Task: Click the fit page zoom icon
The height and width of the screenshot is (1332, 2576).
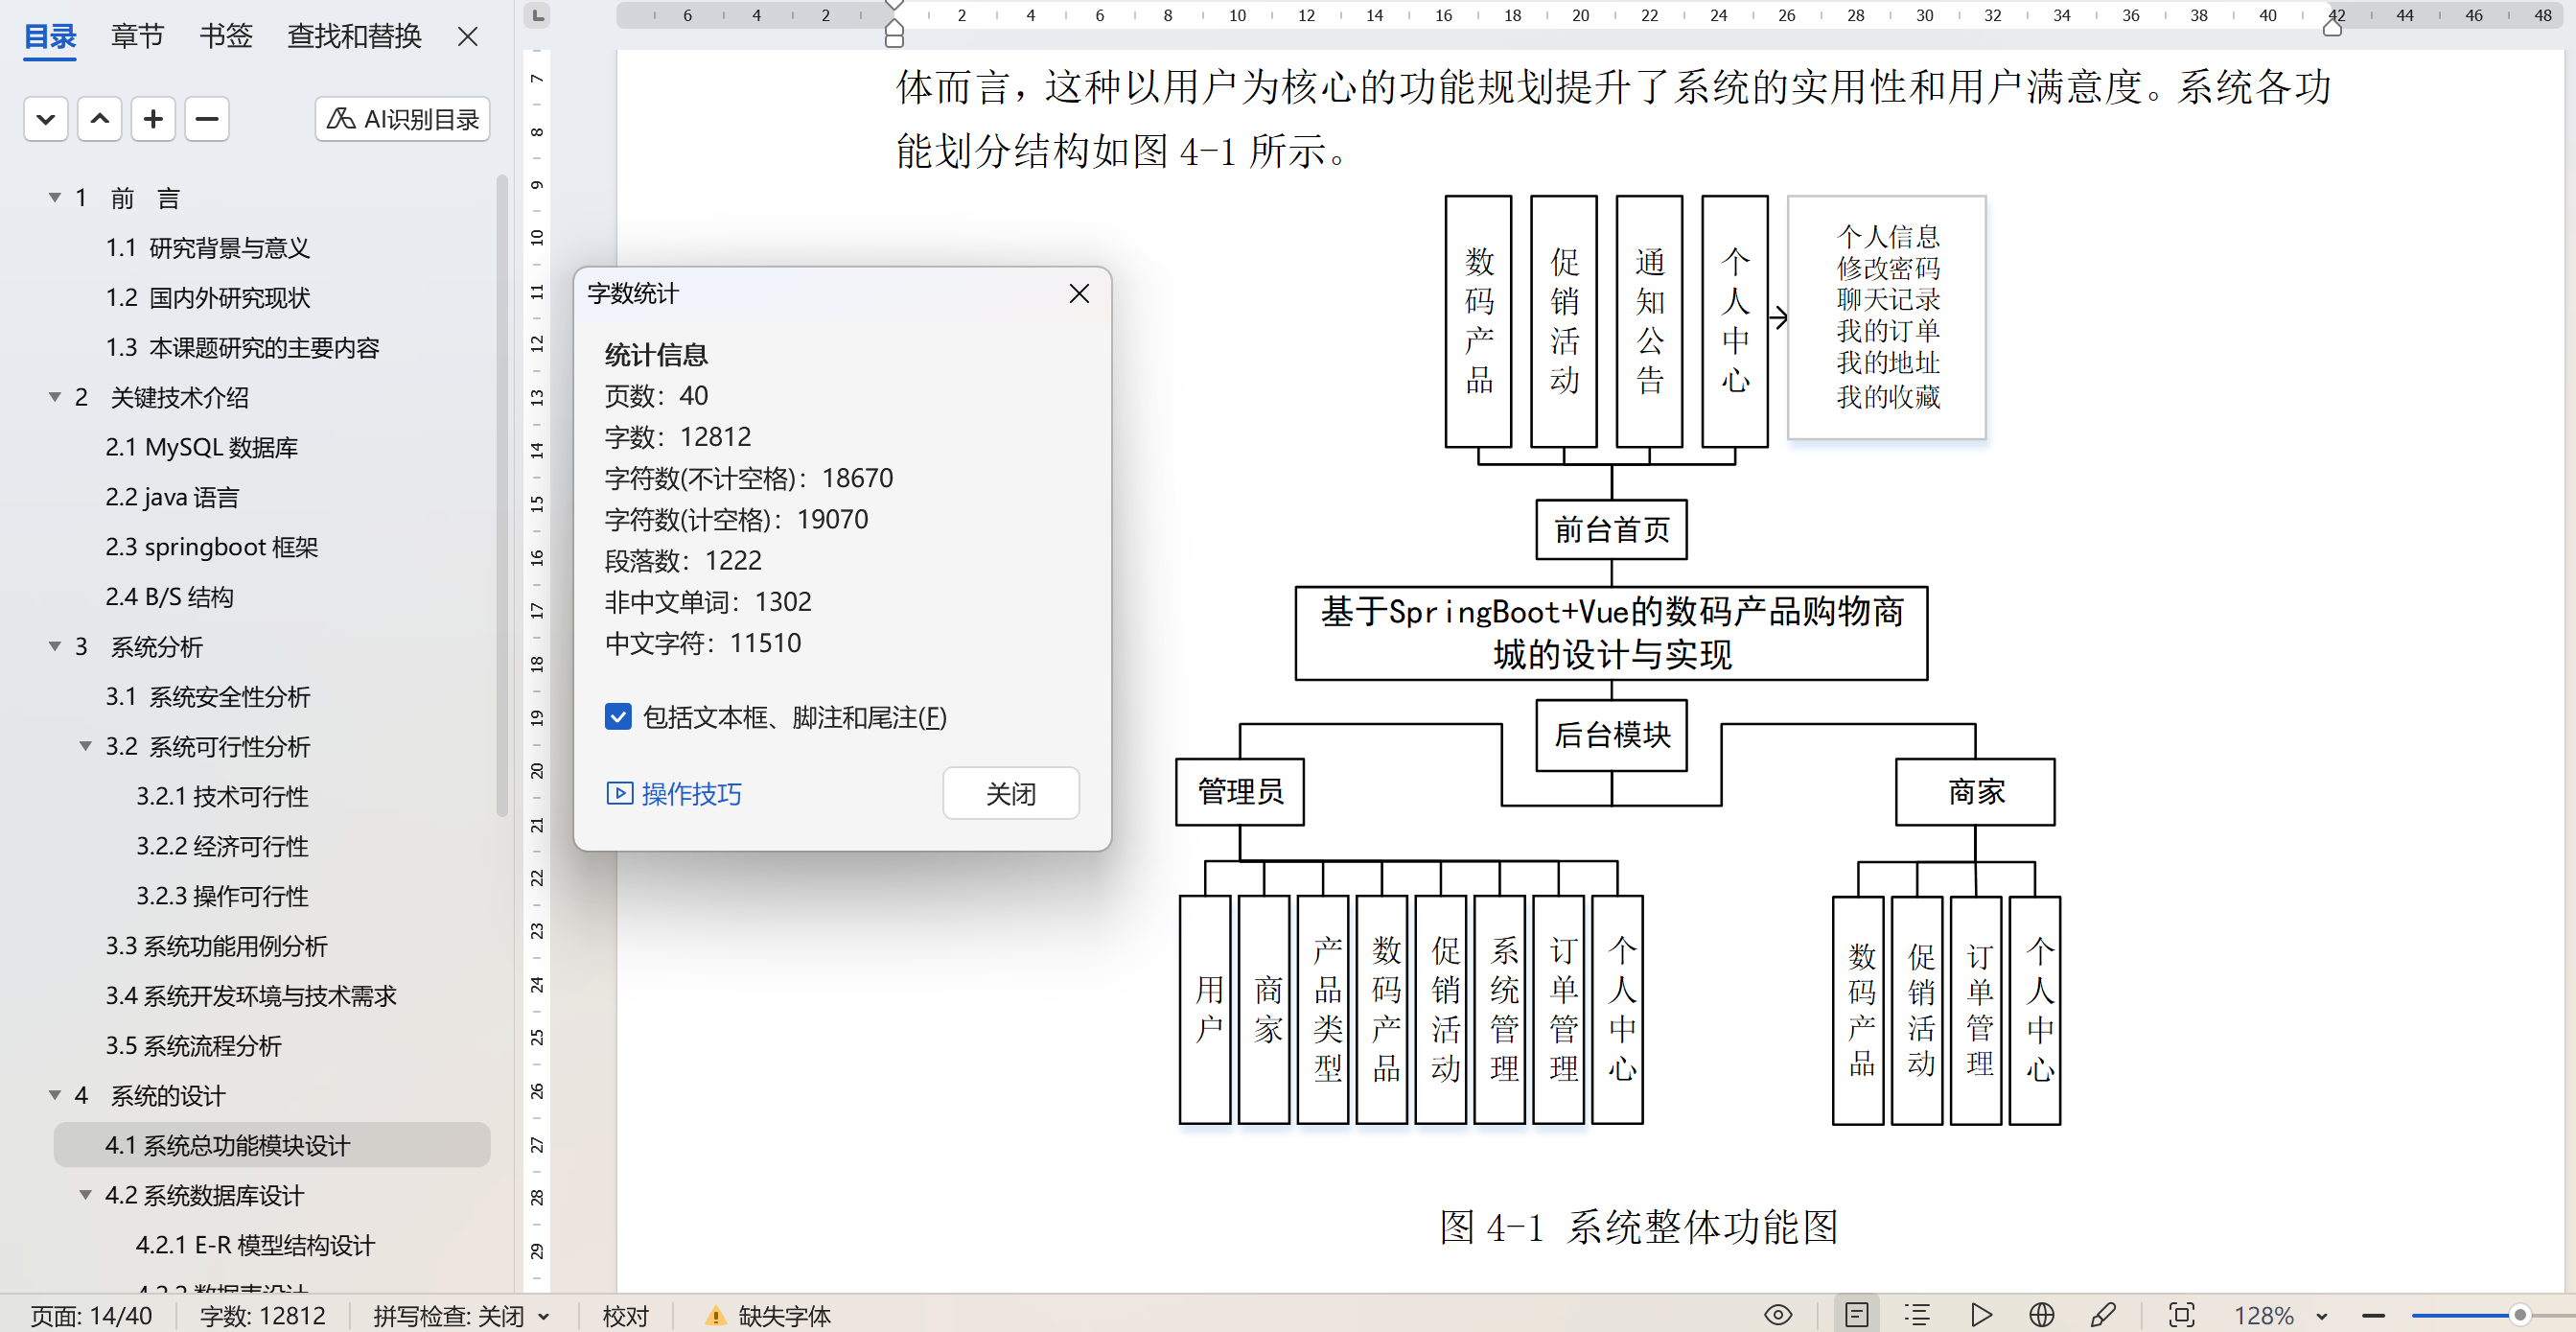Action: pyautogui.click(x=2181, y=1315)
